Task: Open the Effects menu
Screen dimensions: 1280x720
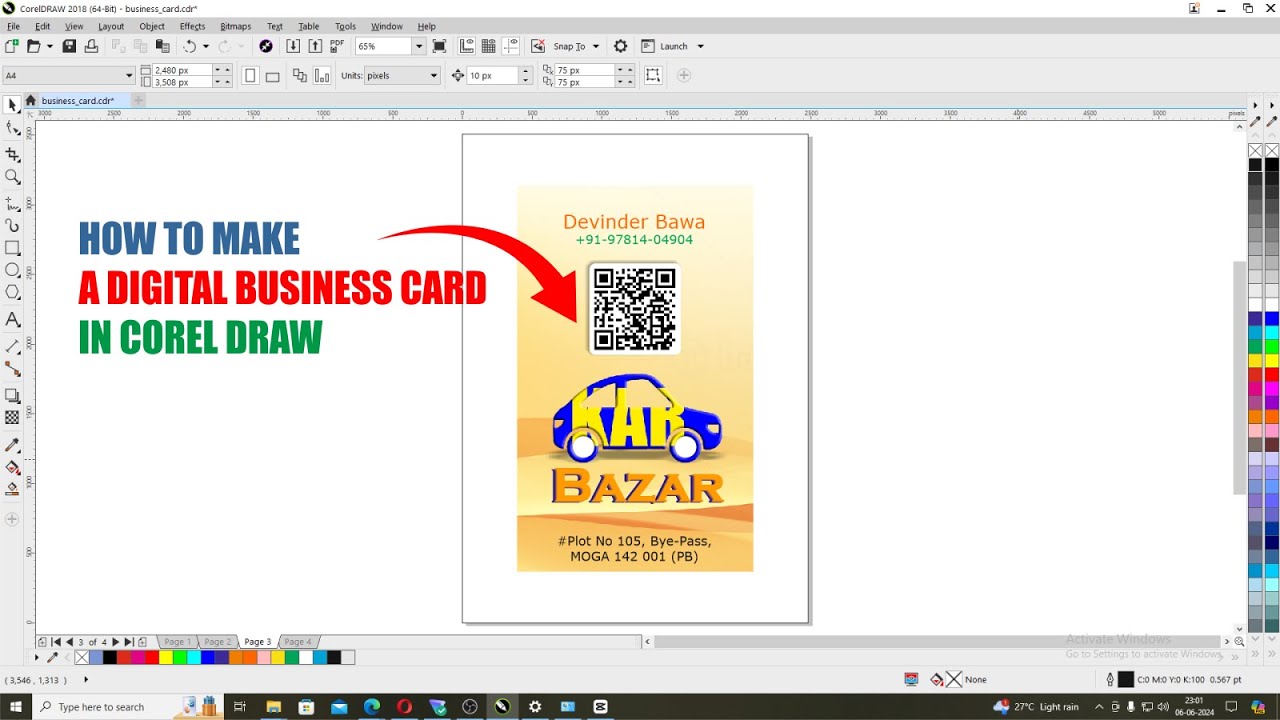Action: click(x=192, y=26)
